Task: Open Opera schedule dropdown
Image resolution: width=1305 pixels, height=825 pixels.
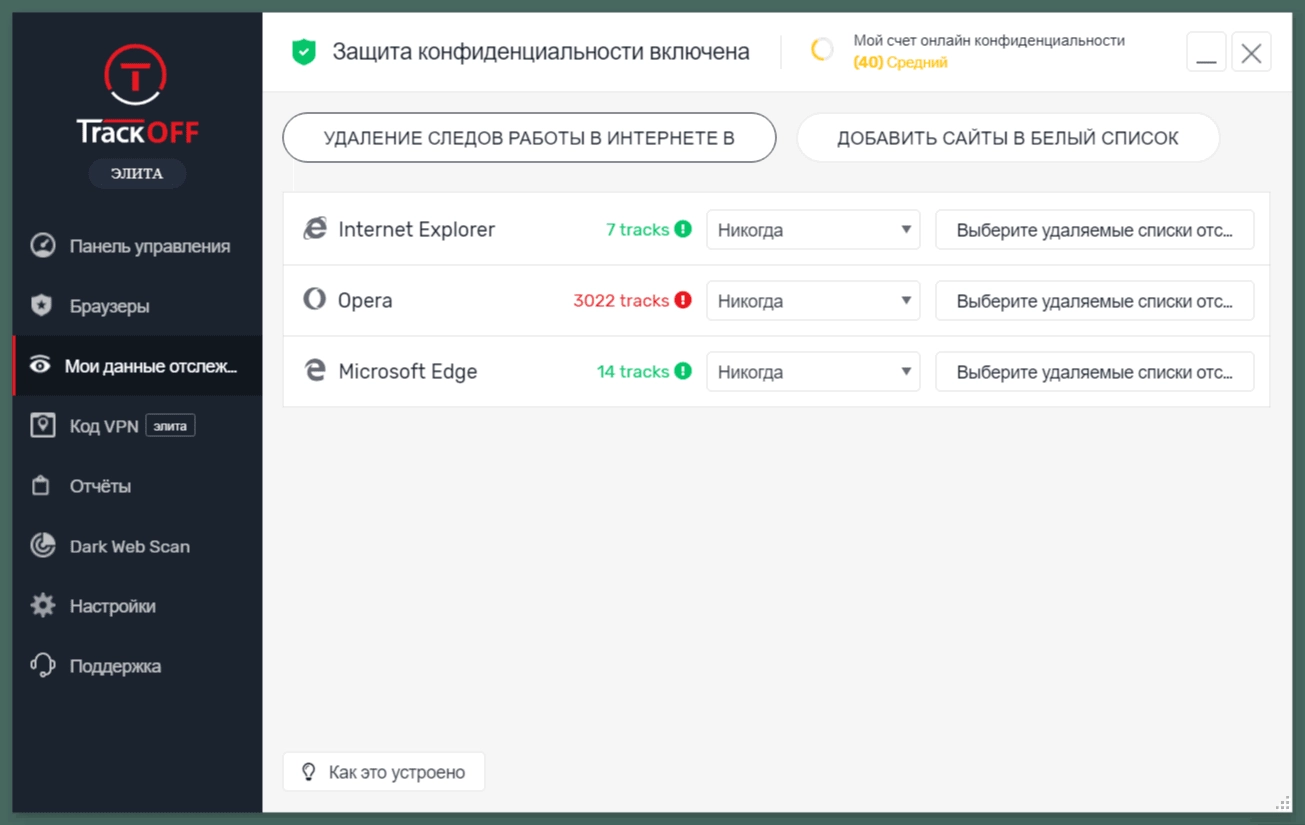Action: pyautogui.click(x=813, y=301)
